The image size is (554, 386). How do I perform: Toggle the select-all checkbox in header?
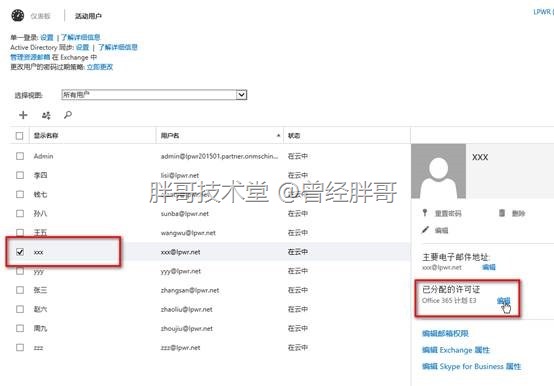[19, 136]
